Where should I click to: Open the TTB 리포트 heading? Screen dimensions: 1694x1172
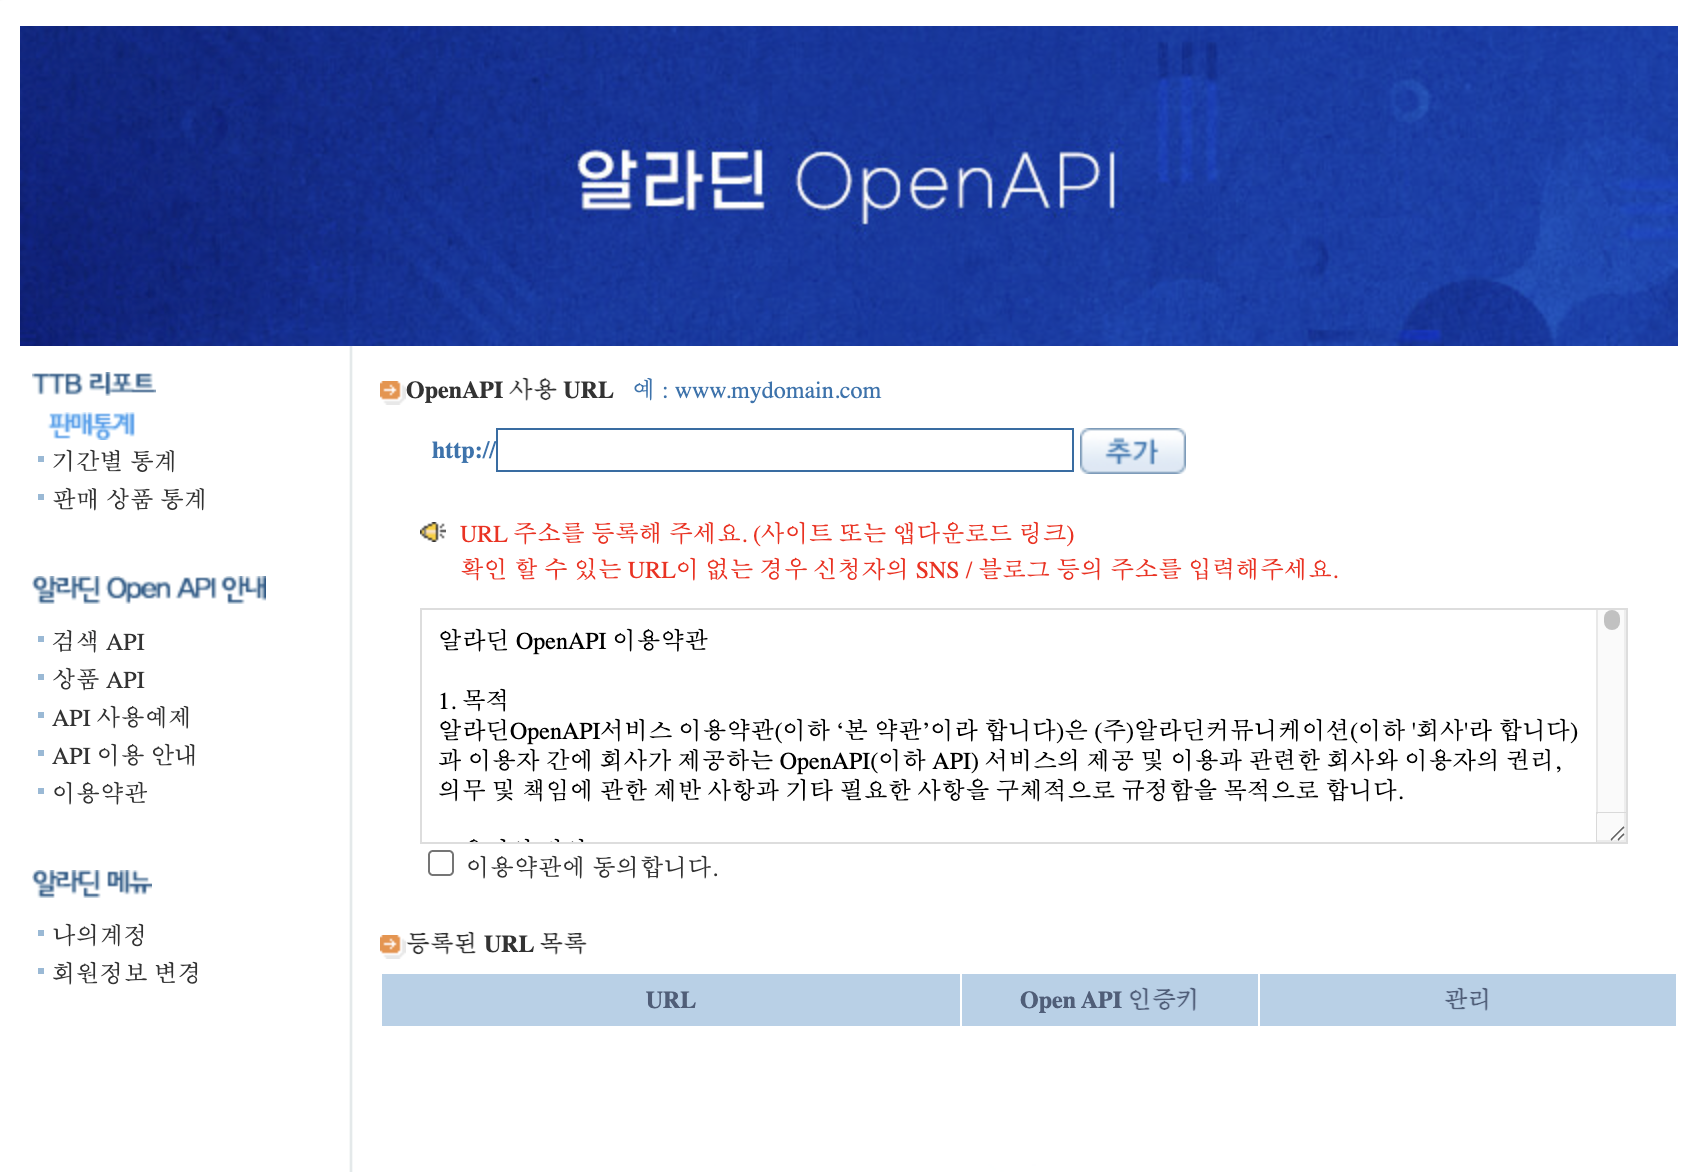point(94,383)
